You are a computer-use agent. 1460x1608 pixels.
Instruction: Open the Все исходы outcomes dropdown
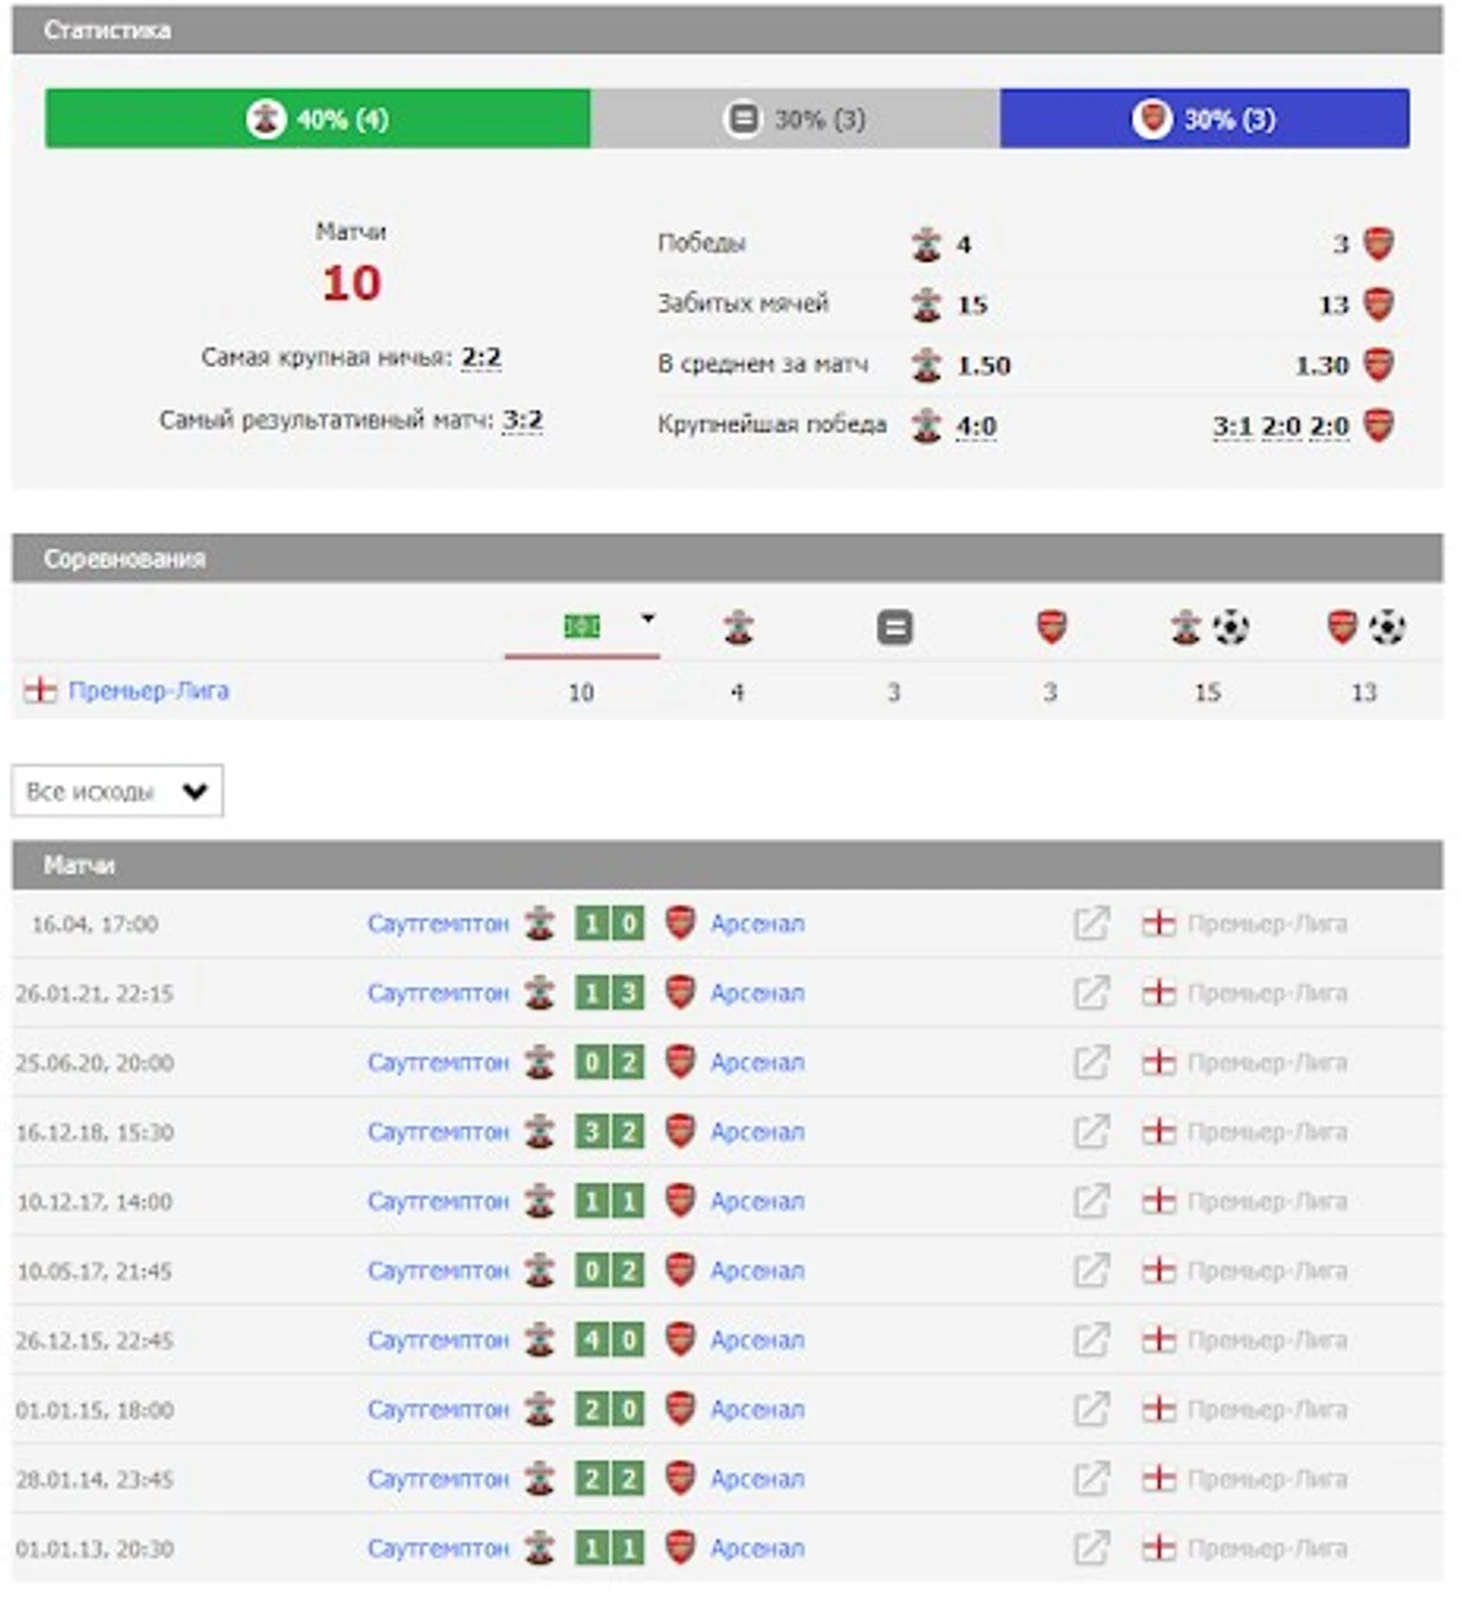117,791
